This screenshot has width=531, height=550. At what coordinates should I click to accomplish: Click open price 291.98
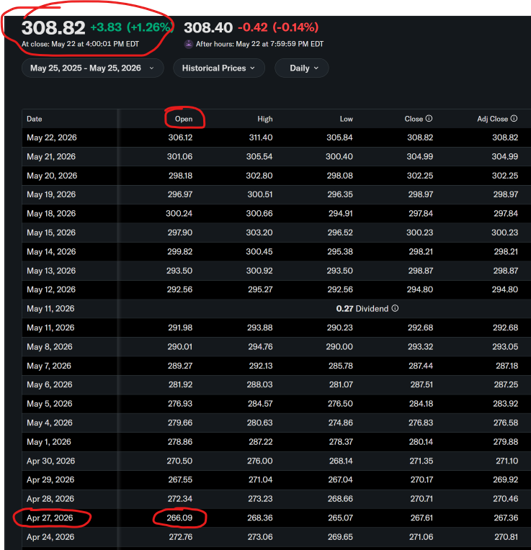tap(180, 328)
